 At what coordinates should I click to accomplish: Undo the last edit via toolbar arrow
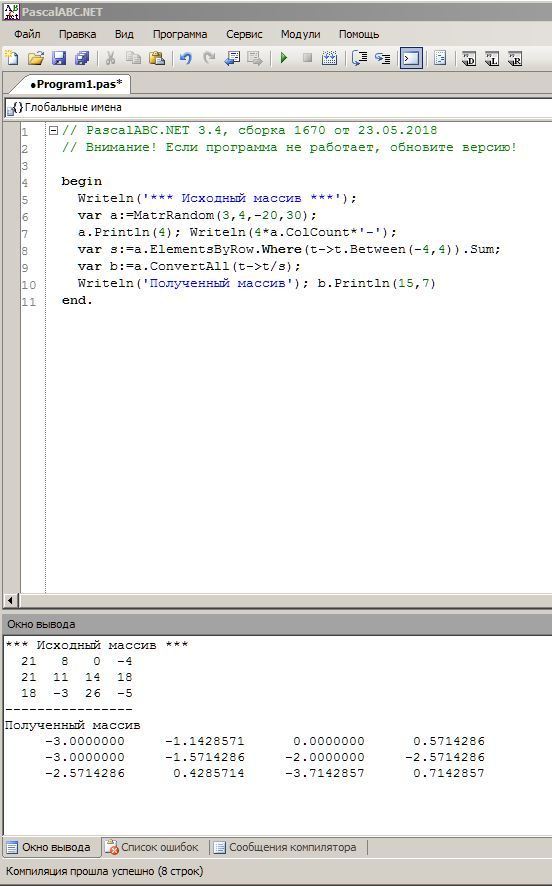(185, 58)
